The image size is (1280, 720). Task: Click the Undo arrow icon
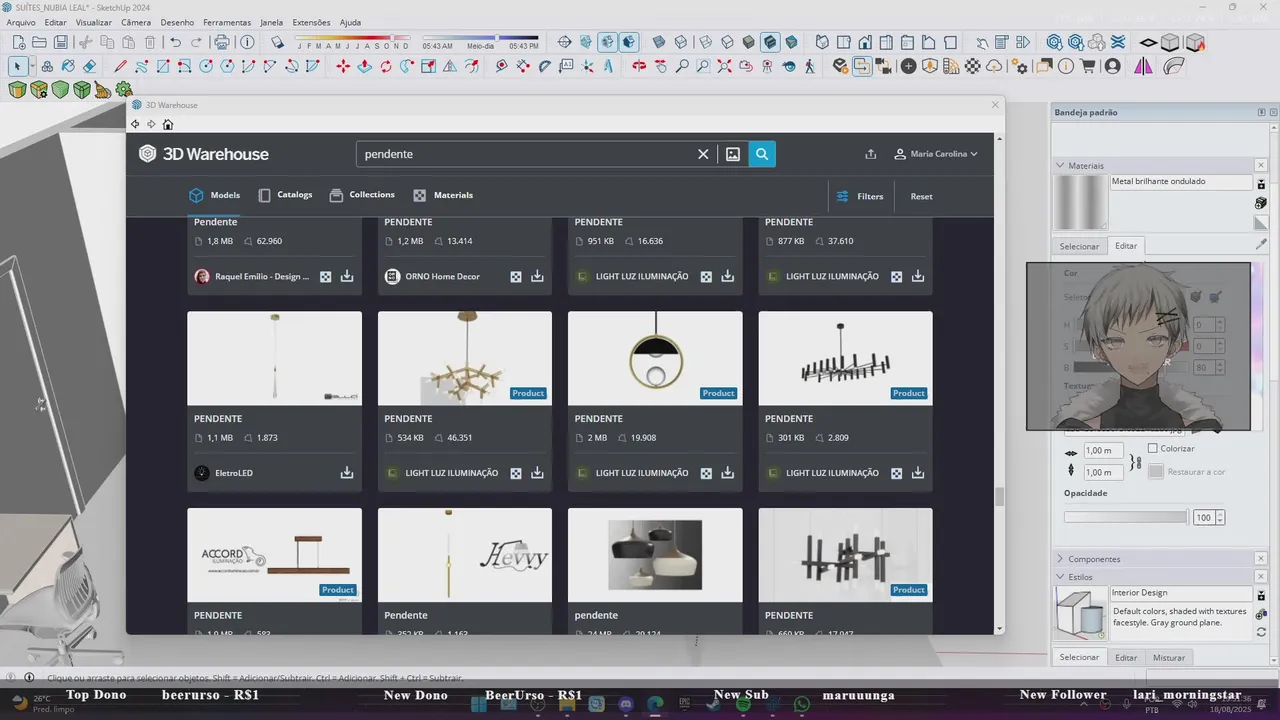pos(176,42)
